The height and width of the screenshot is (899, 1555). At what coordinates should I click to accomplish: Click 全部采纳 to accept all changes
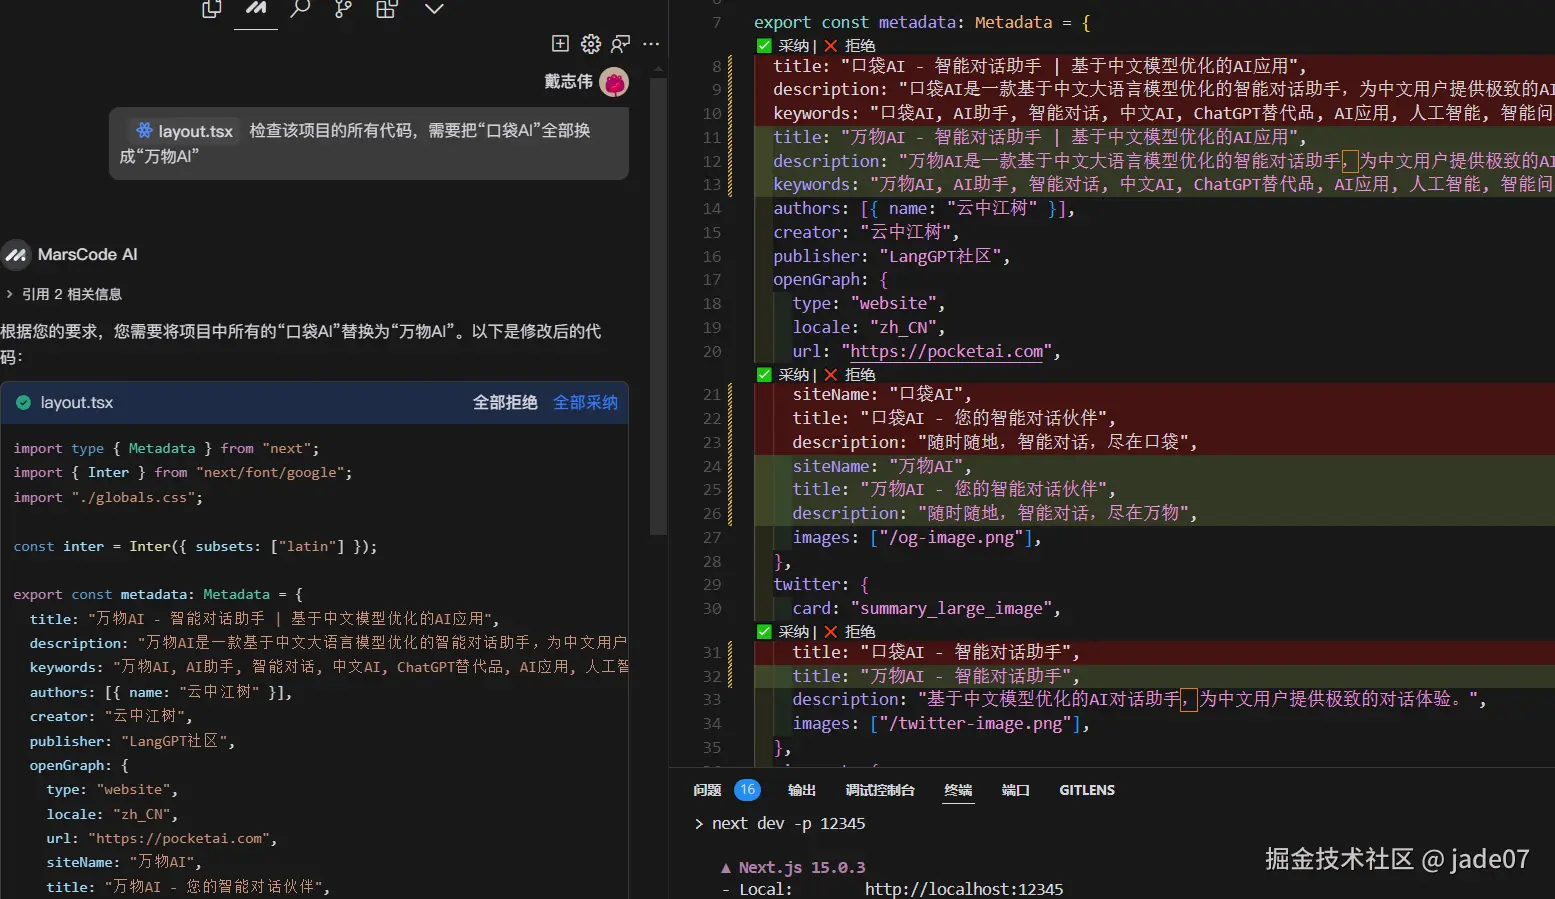point(585,402)
